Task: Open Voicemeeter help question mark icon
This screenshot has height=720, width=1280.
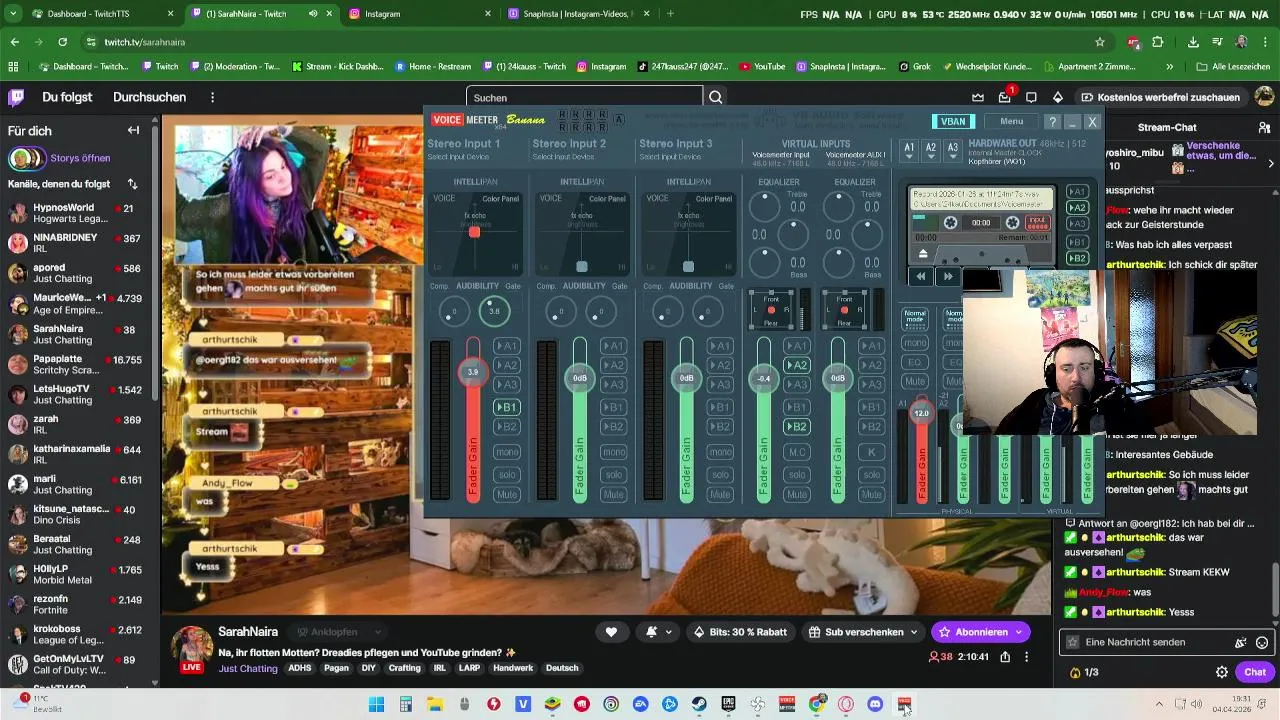Action: click(x=1052, y=122)
